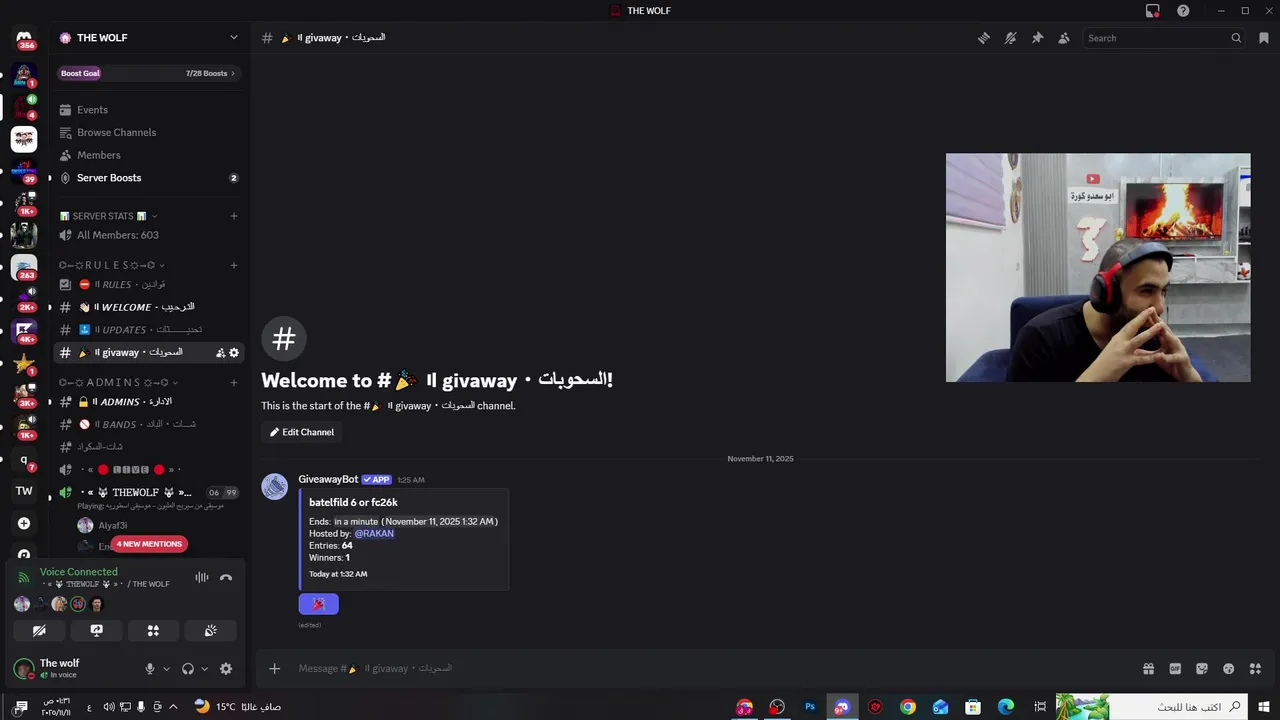Open givaway channel settings gear

[x=234, y=353]
